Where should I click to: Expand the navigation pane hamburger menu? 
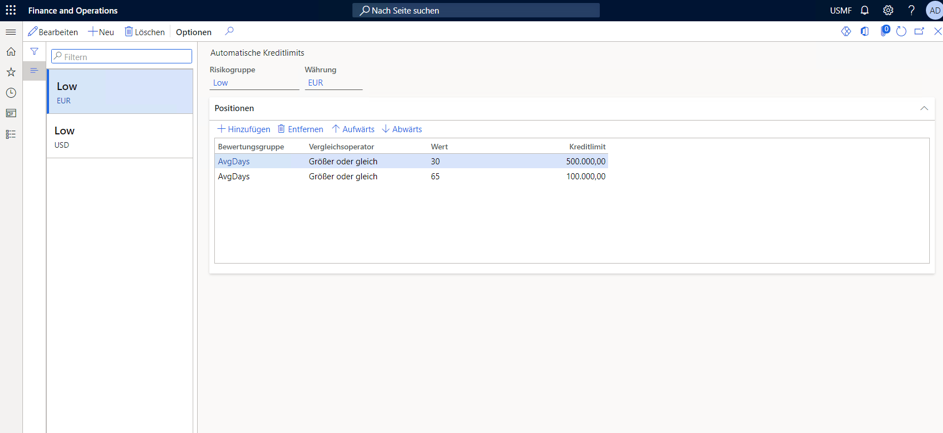tap(11, 32)
